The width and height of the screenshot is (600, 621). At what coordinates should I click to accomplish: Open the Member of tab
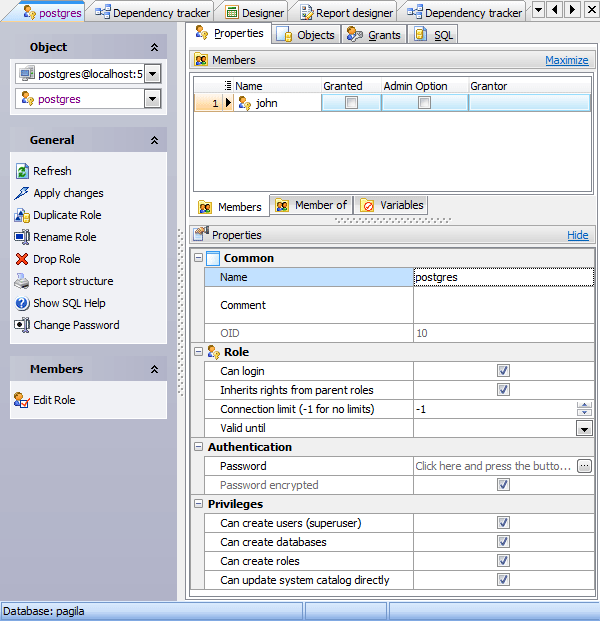click(x=311, y=205)
